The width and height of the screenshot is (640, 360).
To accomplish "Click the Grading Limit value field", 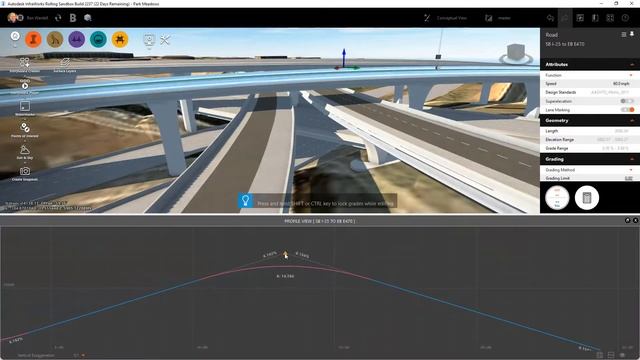I will 629,178.
